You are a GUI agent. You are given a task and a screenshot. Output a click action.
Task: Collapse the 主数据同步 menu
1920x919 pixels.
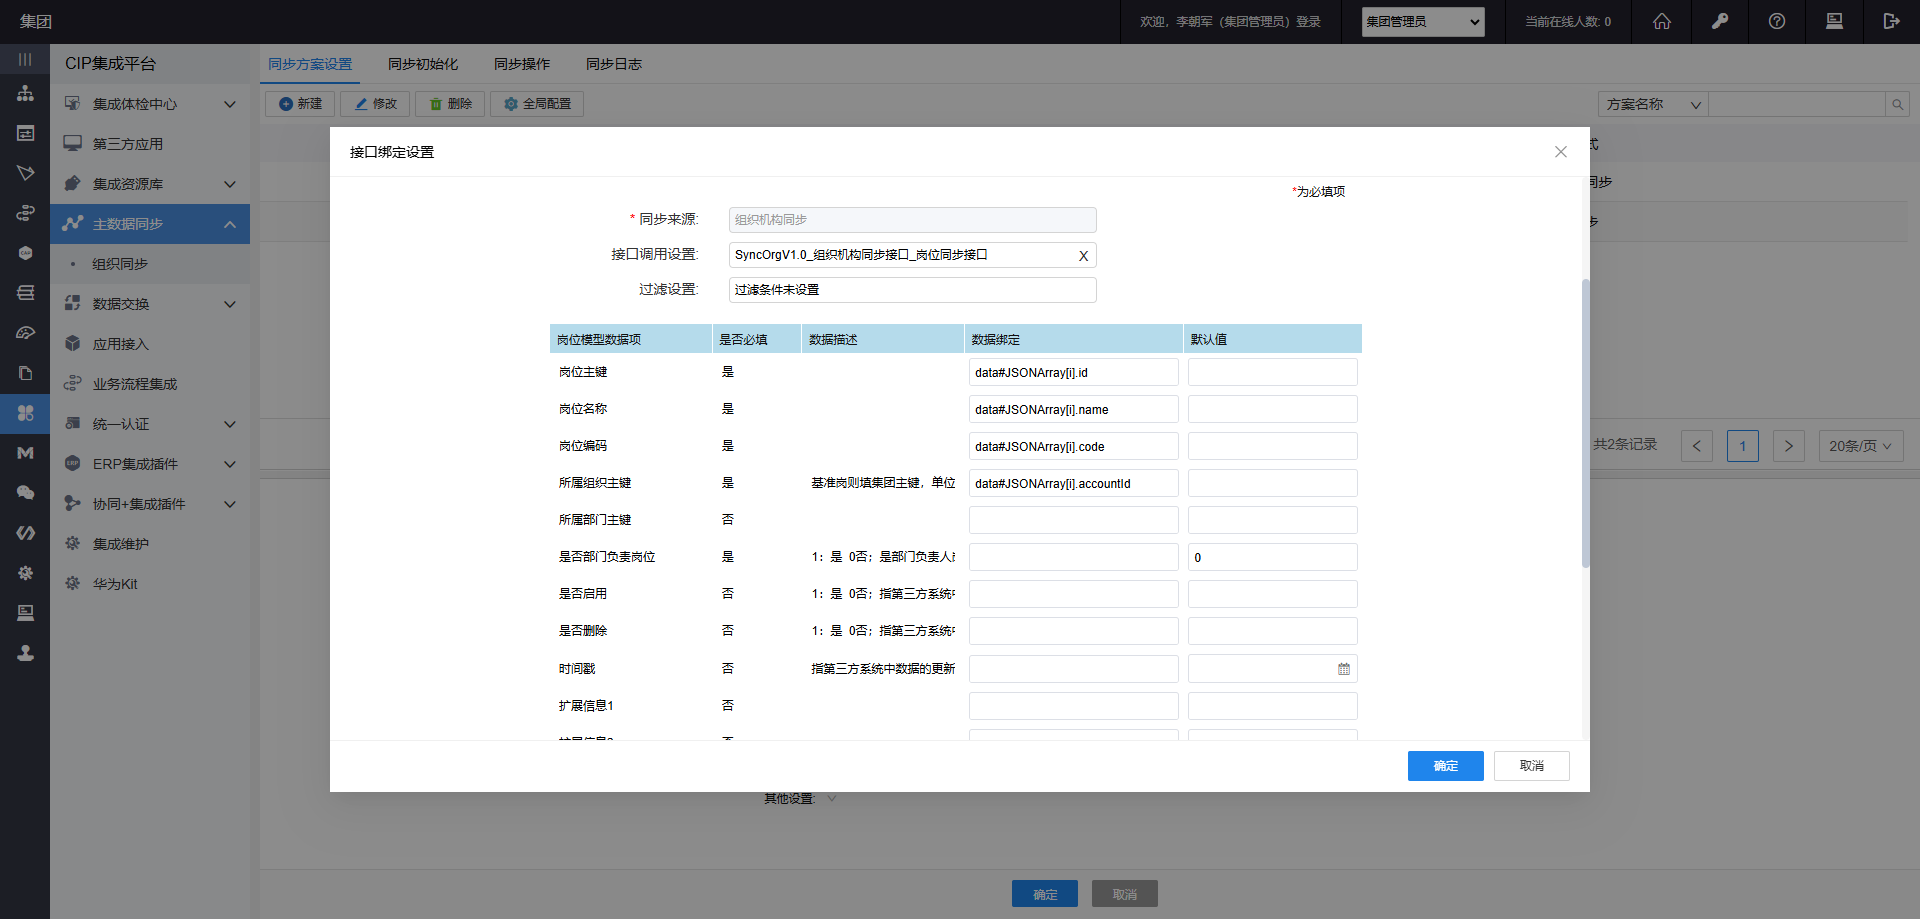[x=229, y=224]
